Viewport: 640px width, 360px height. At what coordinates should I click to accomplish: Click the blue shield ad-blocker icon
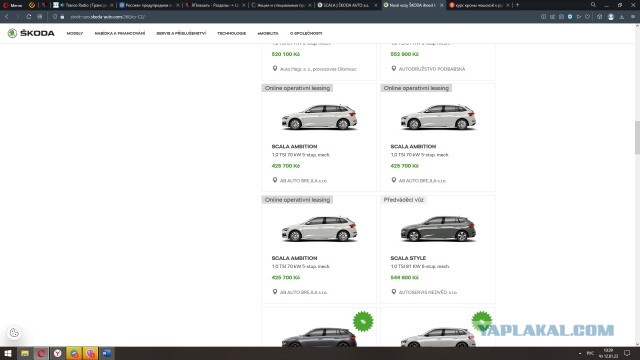(x=570, y=17)
